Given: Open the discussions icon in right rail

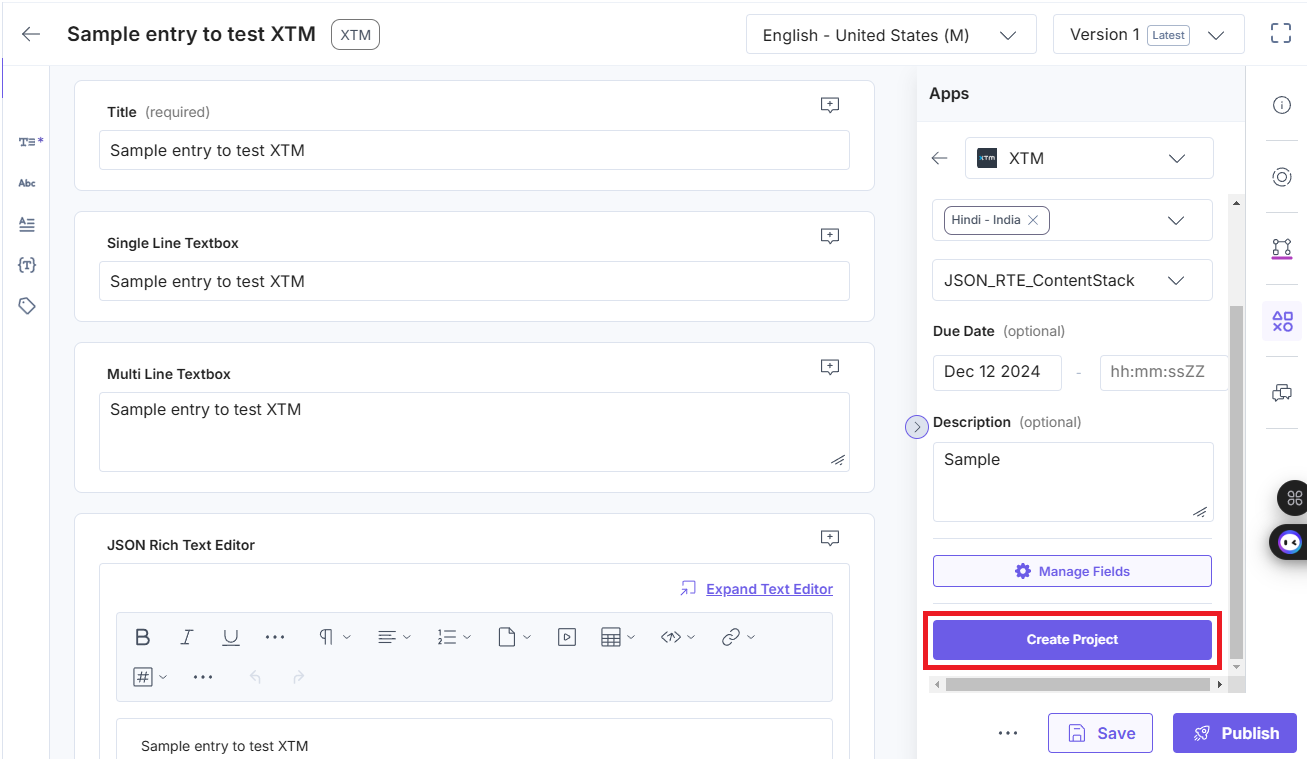Looking at the screenshot, I should coord(1281,393).
